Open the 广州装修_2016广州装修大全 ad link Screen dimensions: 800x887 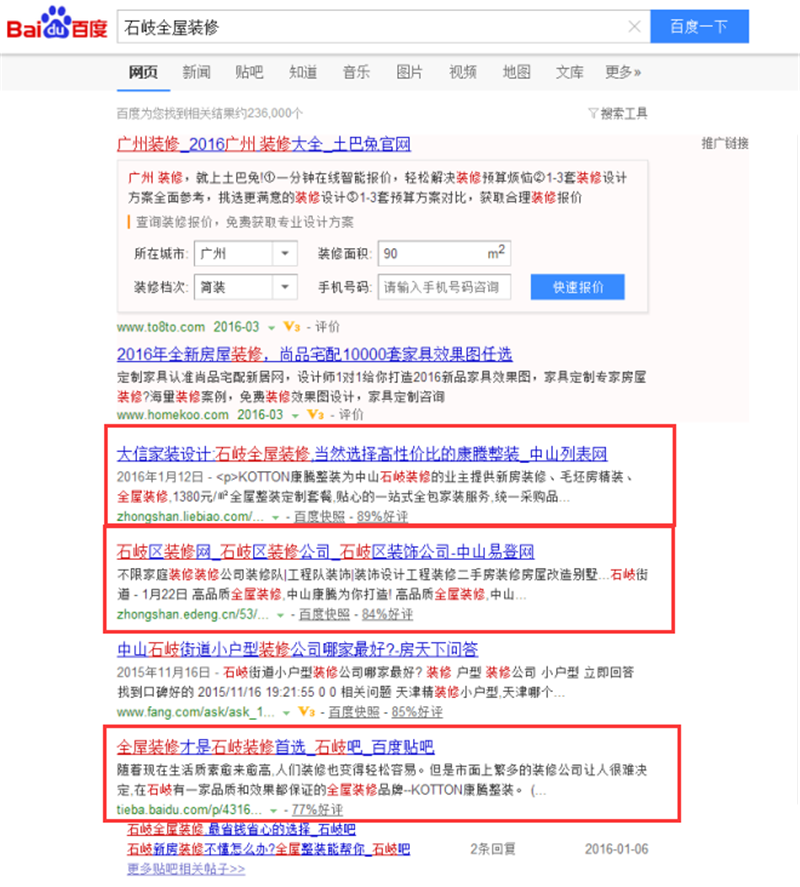click(x=264, y=144)
